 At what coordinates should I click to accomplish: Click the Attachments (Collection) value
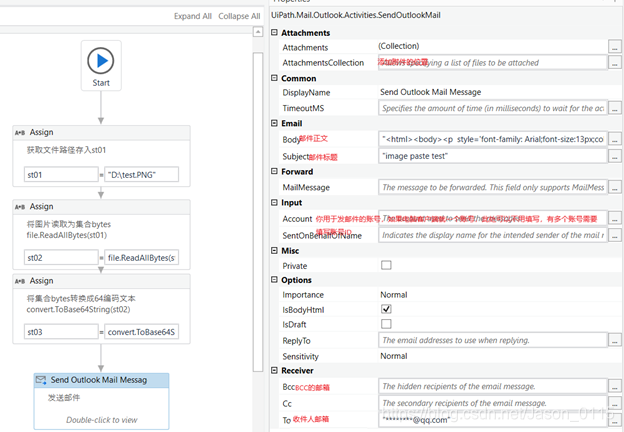tap(398, 46)
